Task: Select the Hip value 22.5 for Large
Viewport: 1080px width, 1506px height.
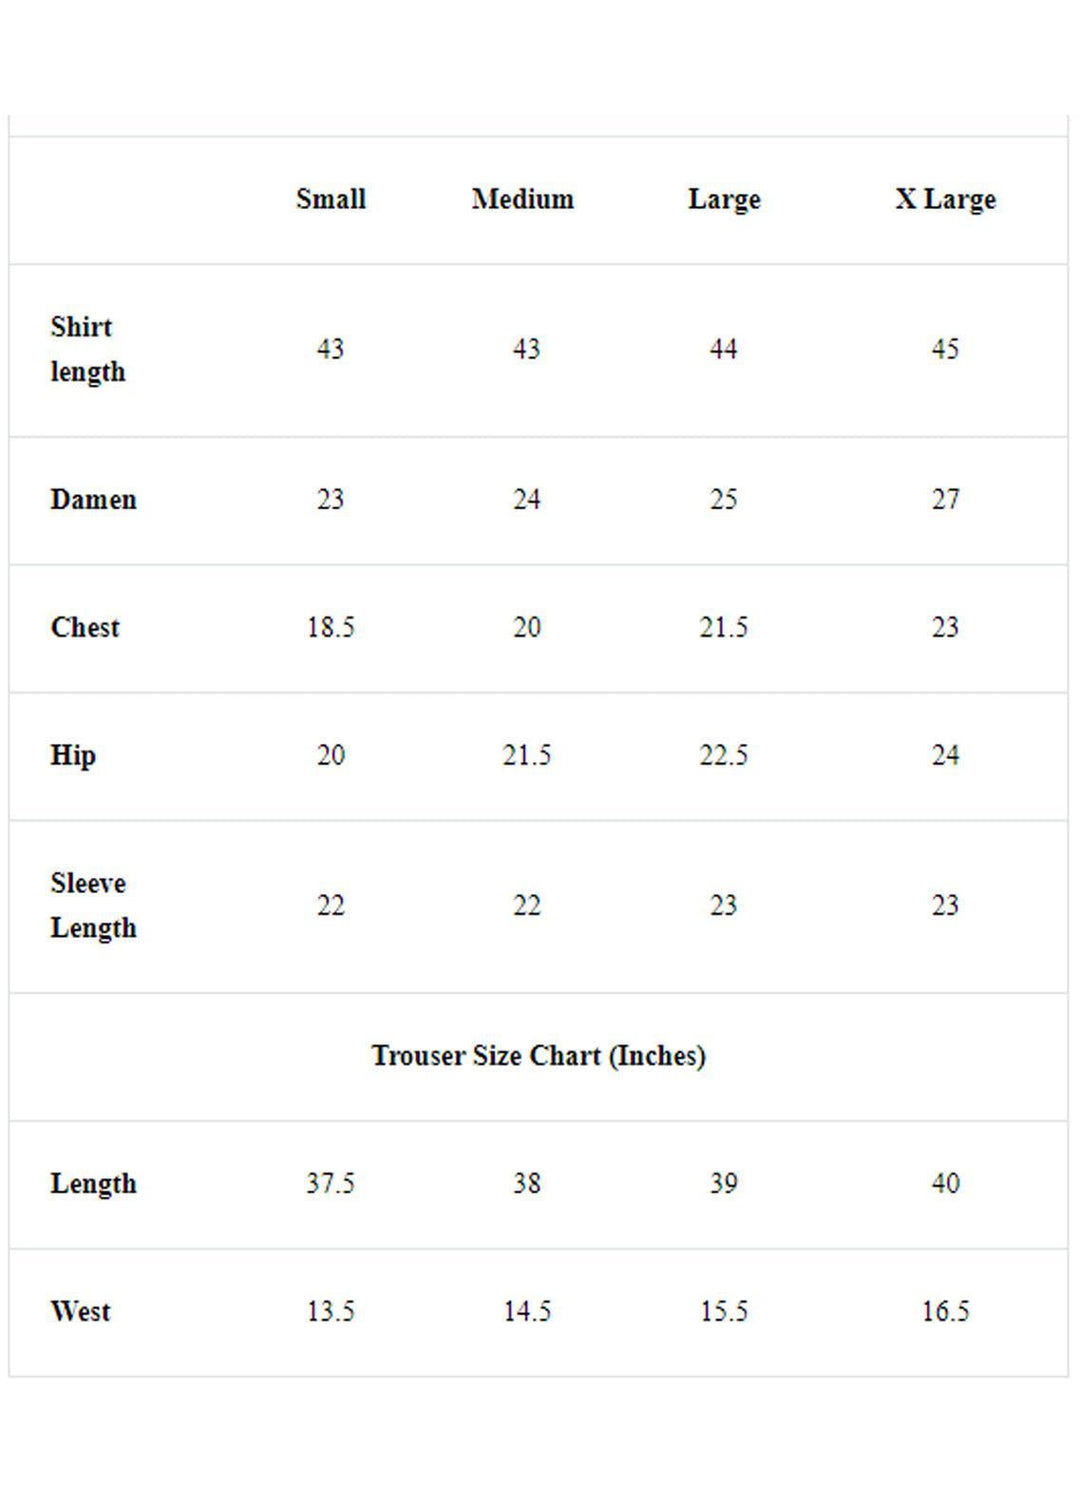Action: tap(723, 755)
